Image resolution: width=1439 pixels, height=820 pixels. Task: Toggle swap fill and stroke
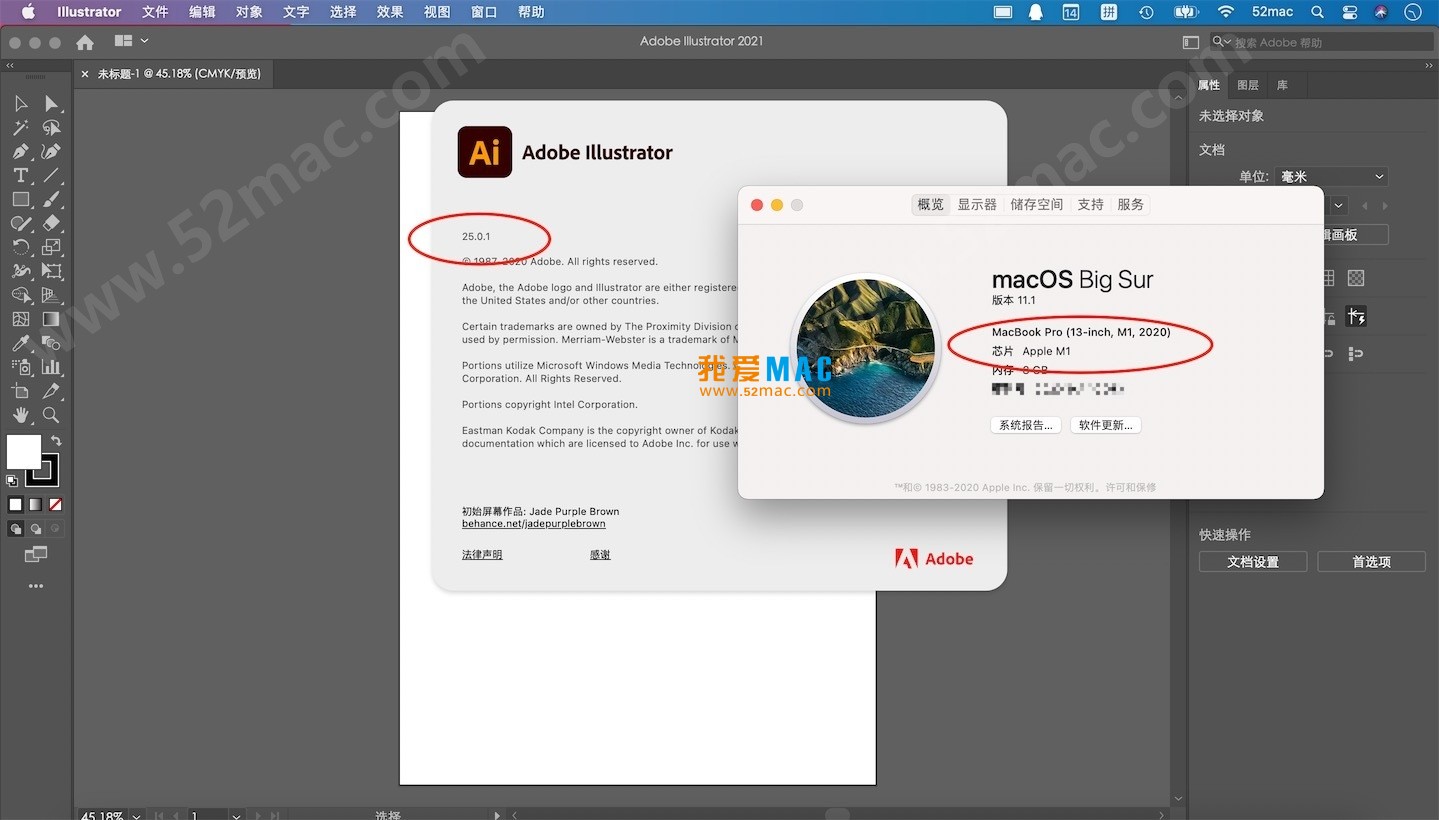57,440
